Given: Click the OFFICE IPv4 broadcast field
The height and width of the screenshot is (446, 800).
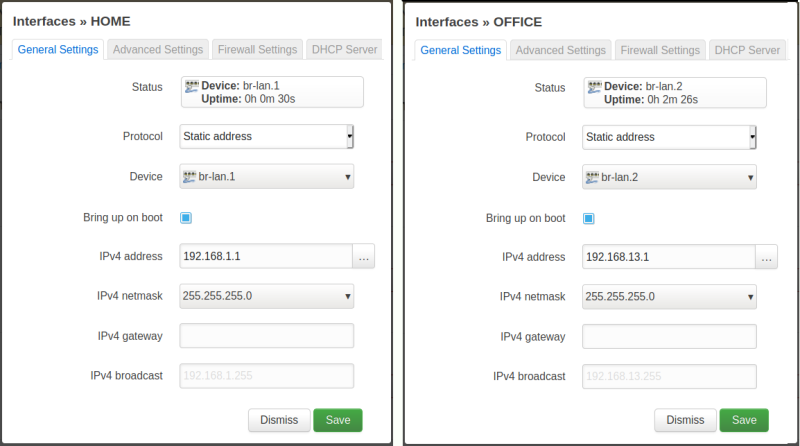Looking at the screenshot, I should 669,376.
